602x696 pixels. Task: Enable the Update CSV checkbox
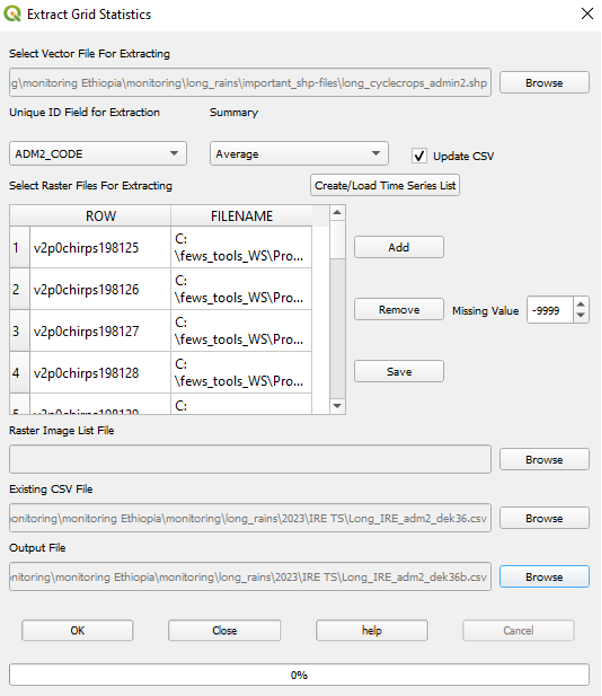[420, 155]
